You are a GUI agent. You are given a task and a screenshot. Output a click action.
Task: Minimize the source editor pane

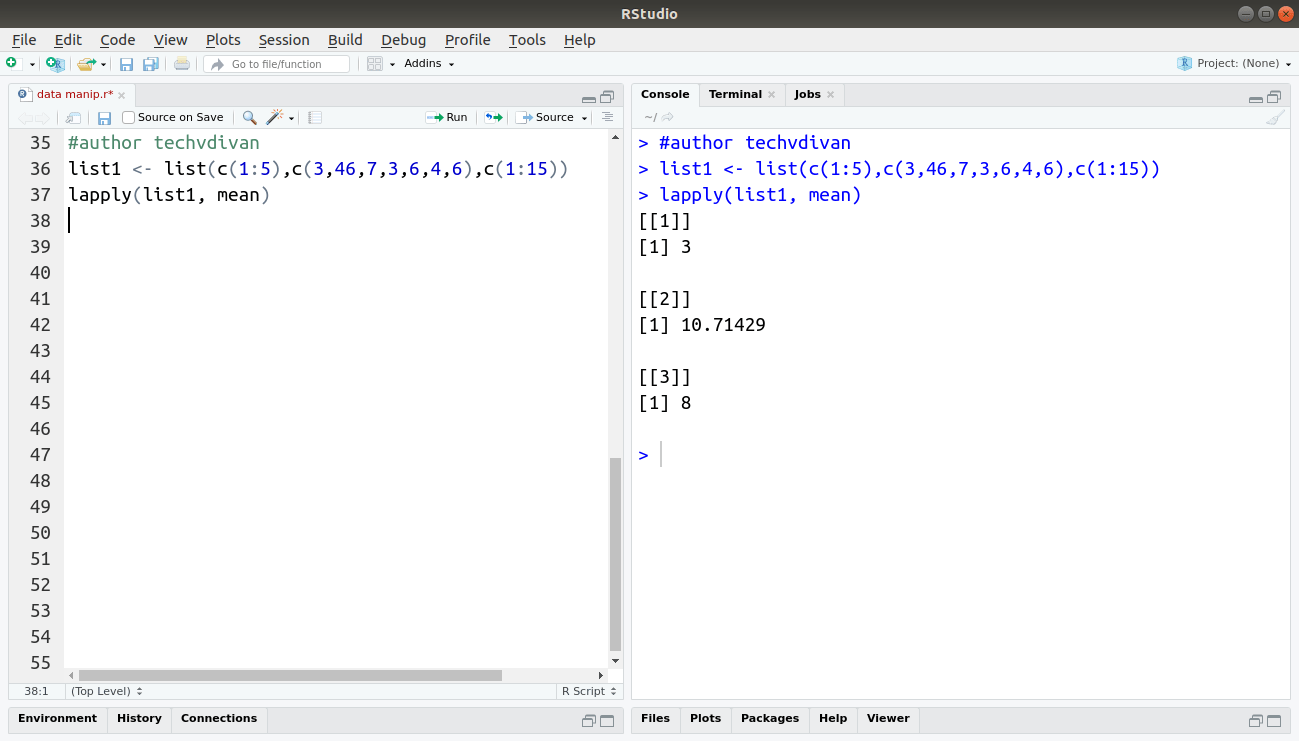tap(589, 98)
